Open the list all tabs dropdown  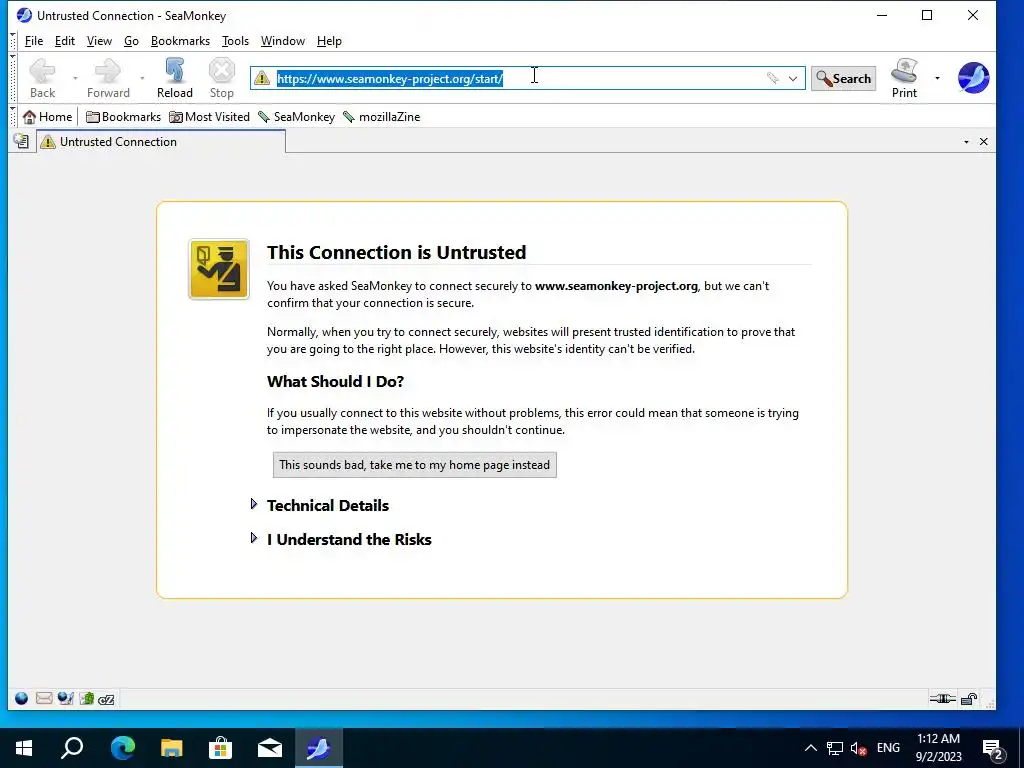point(966,142)
